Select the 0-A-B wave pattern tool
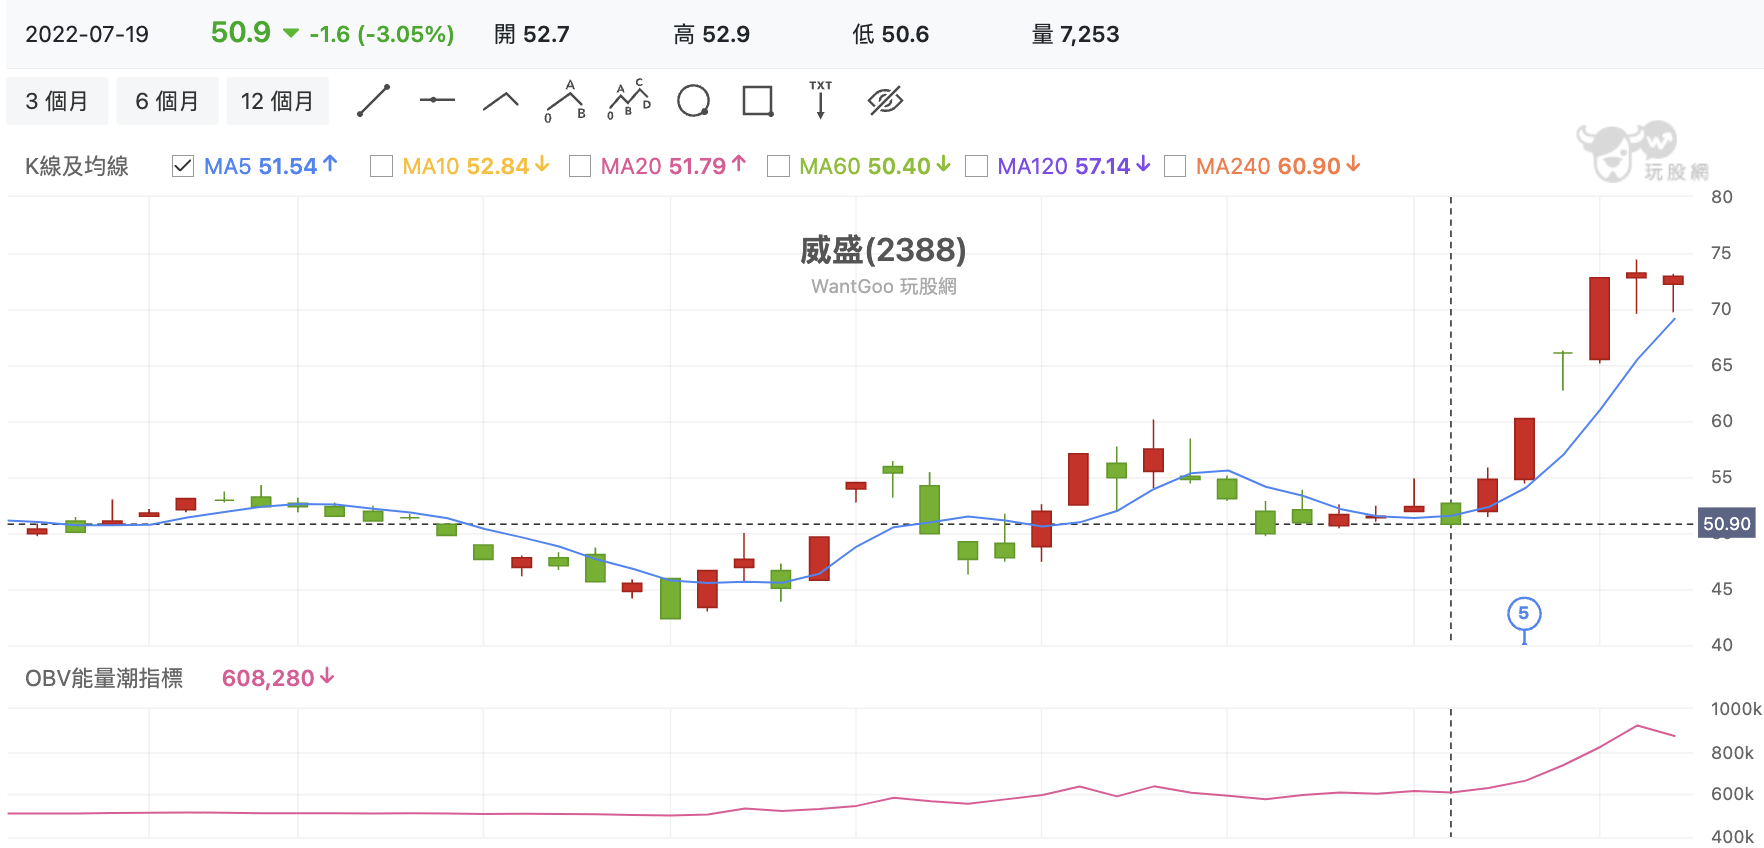This screenshot has height=848, width=1764. pos(565,101)
